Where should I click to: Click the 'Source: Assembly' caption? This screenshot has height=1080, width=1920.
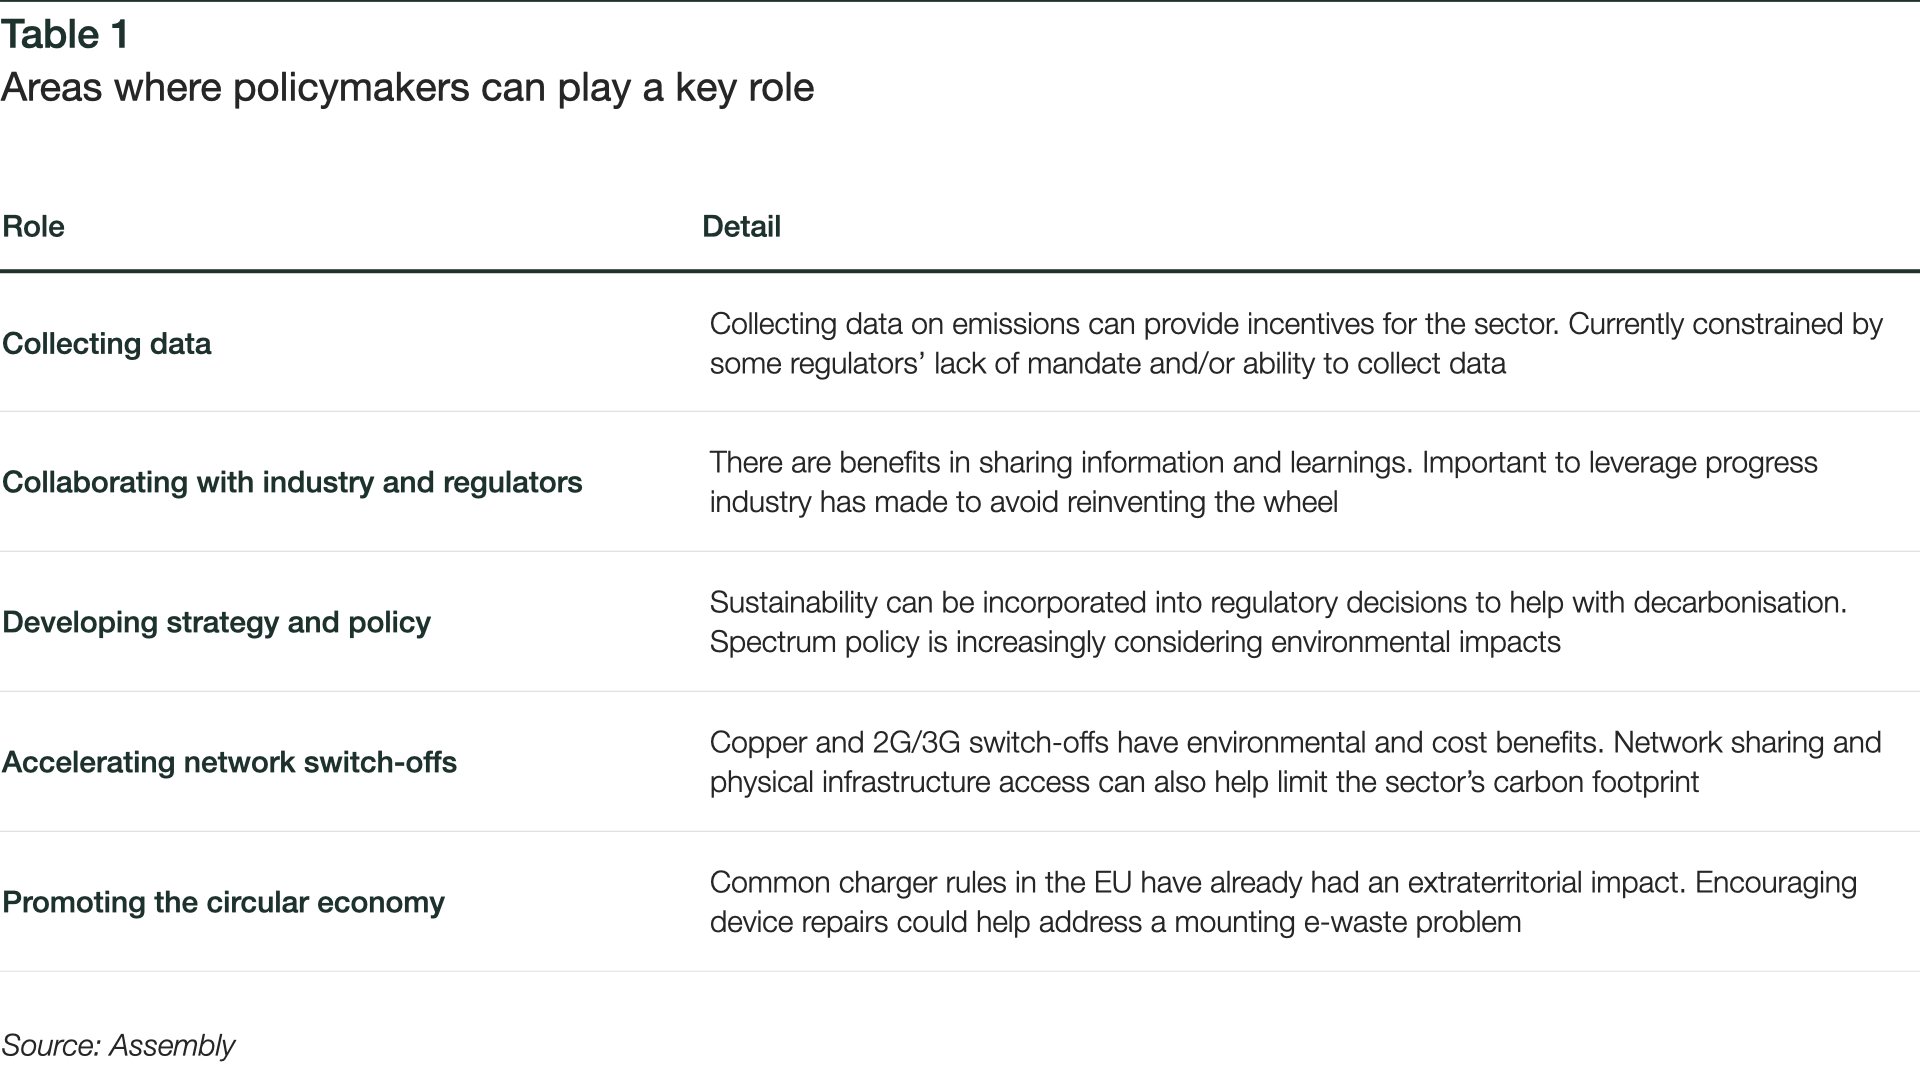118,1045
